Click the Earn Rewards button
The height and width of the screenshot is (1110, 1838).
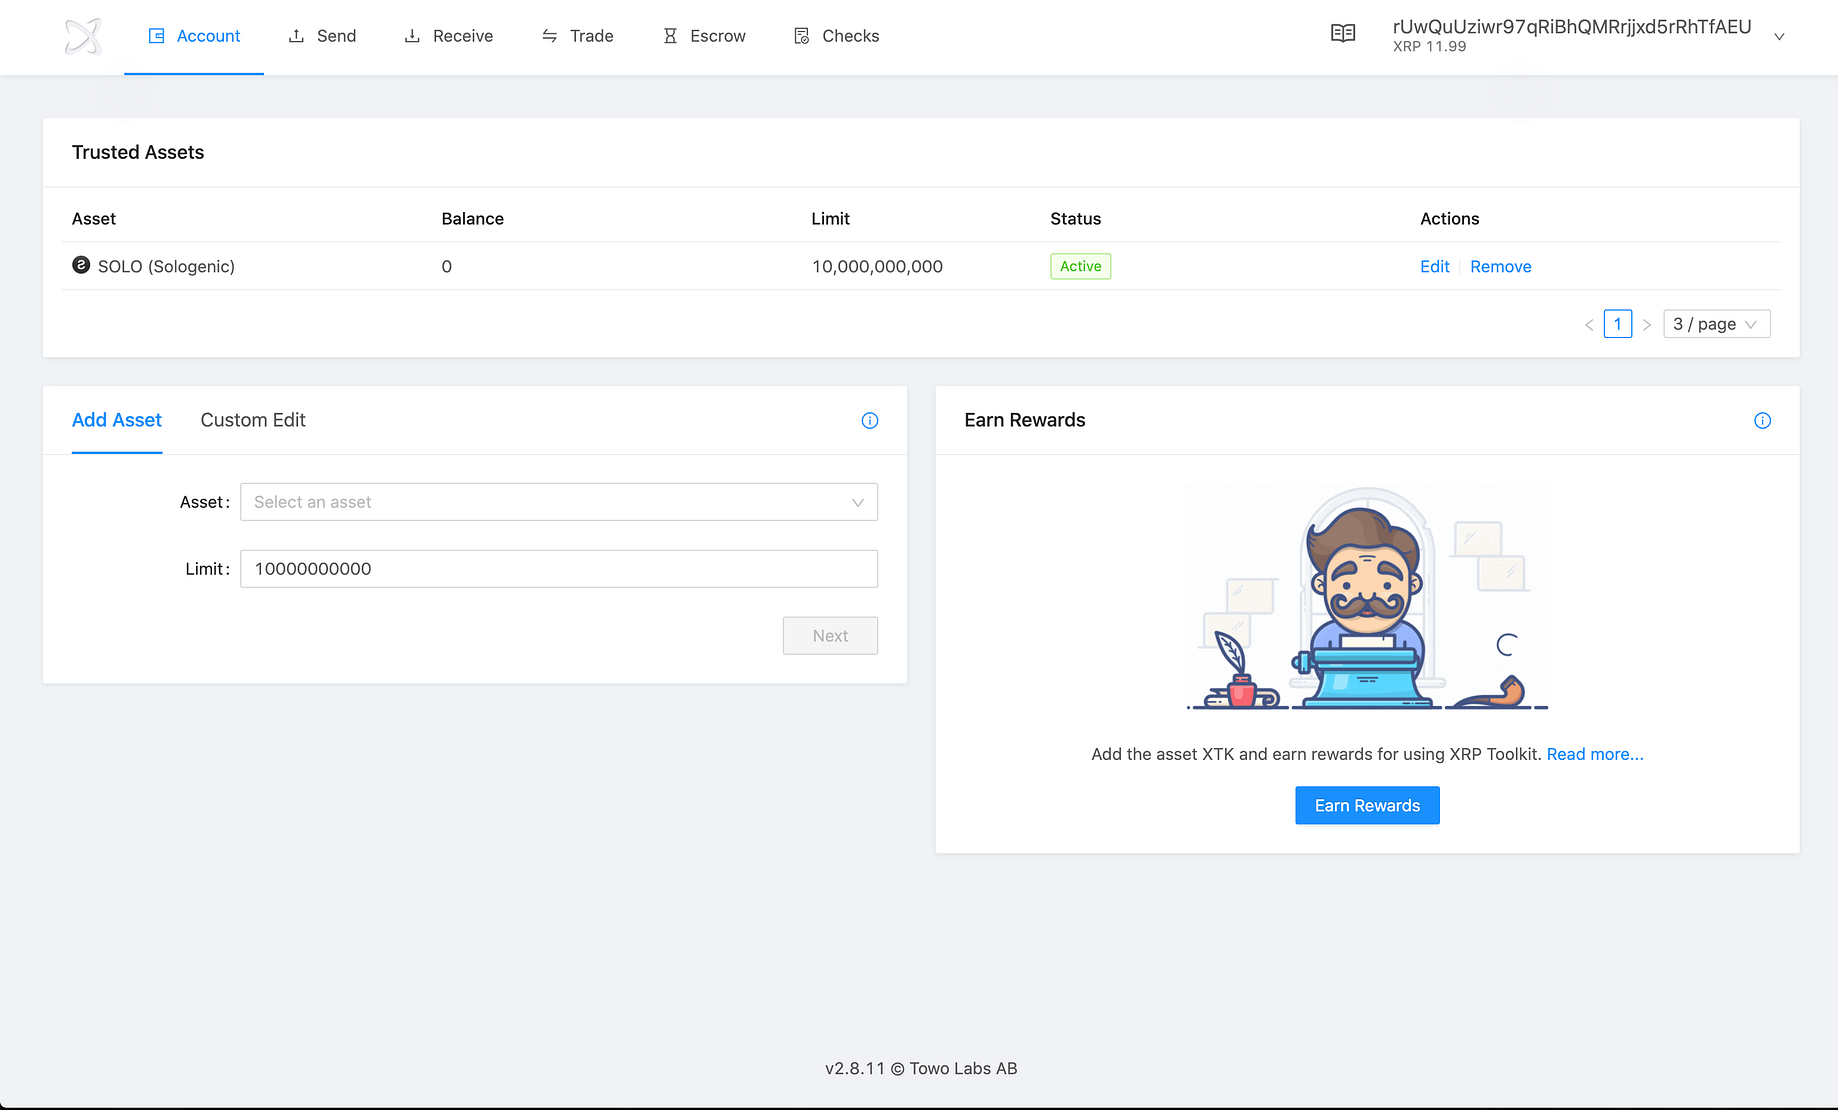1367,806
